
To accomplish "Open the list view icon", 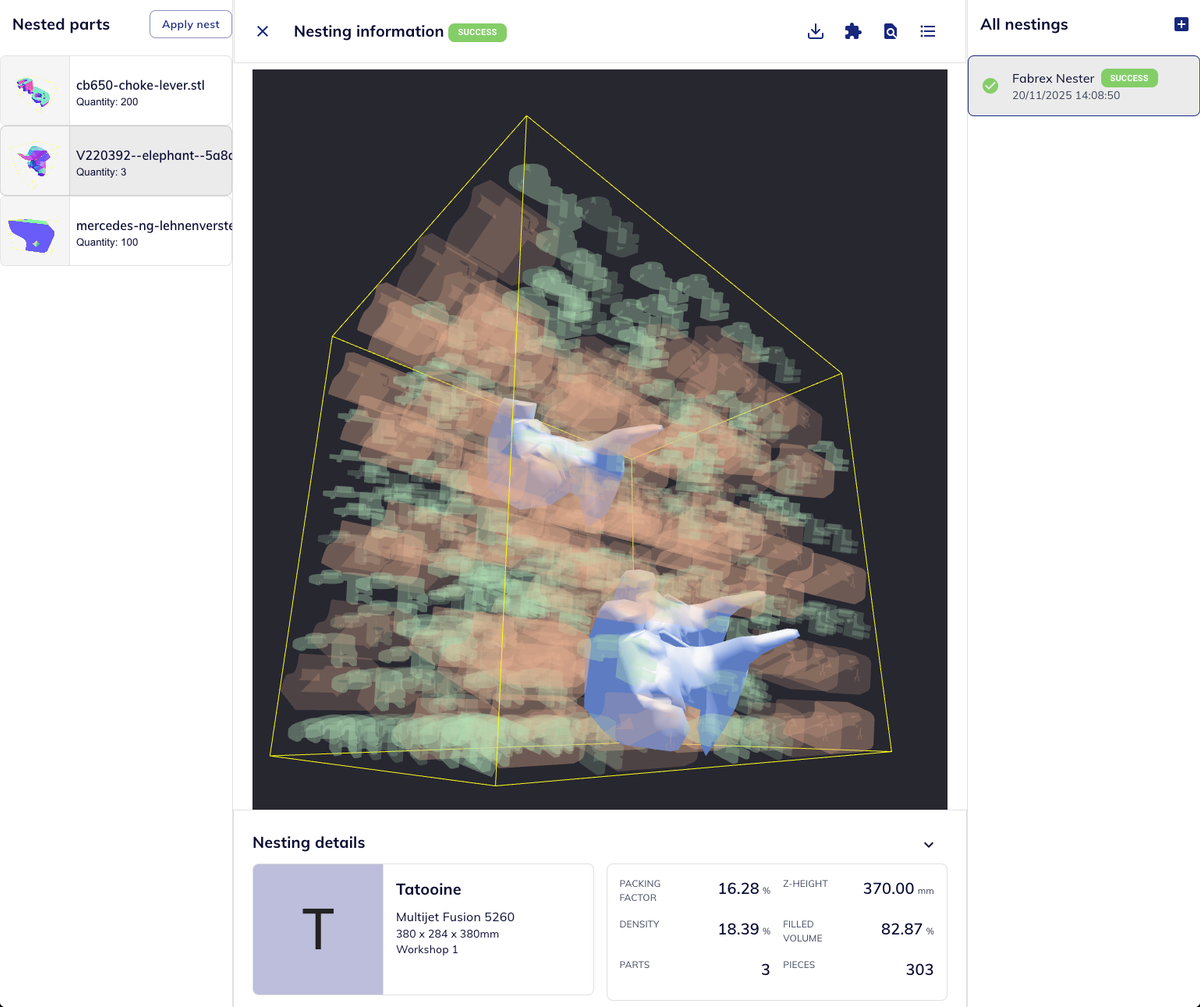I will pos(928,31).
